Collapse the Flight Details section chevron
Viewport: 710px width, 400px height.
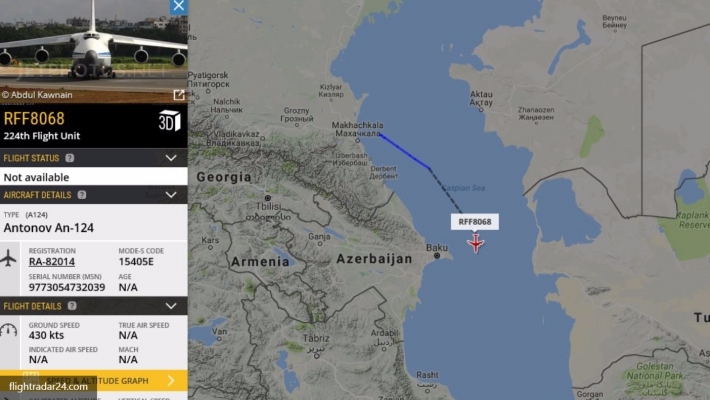[171, 306]
